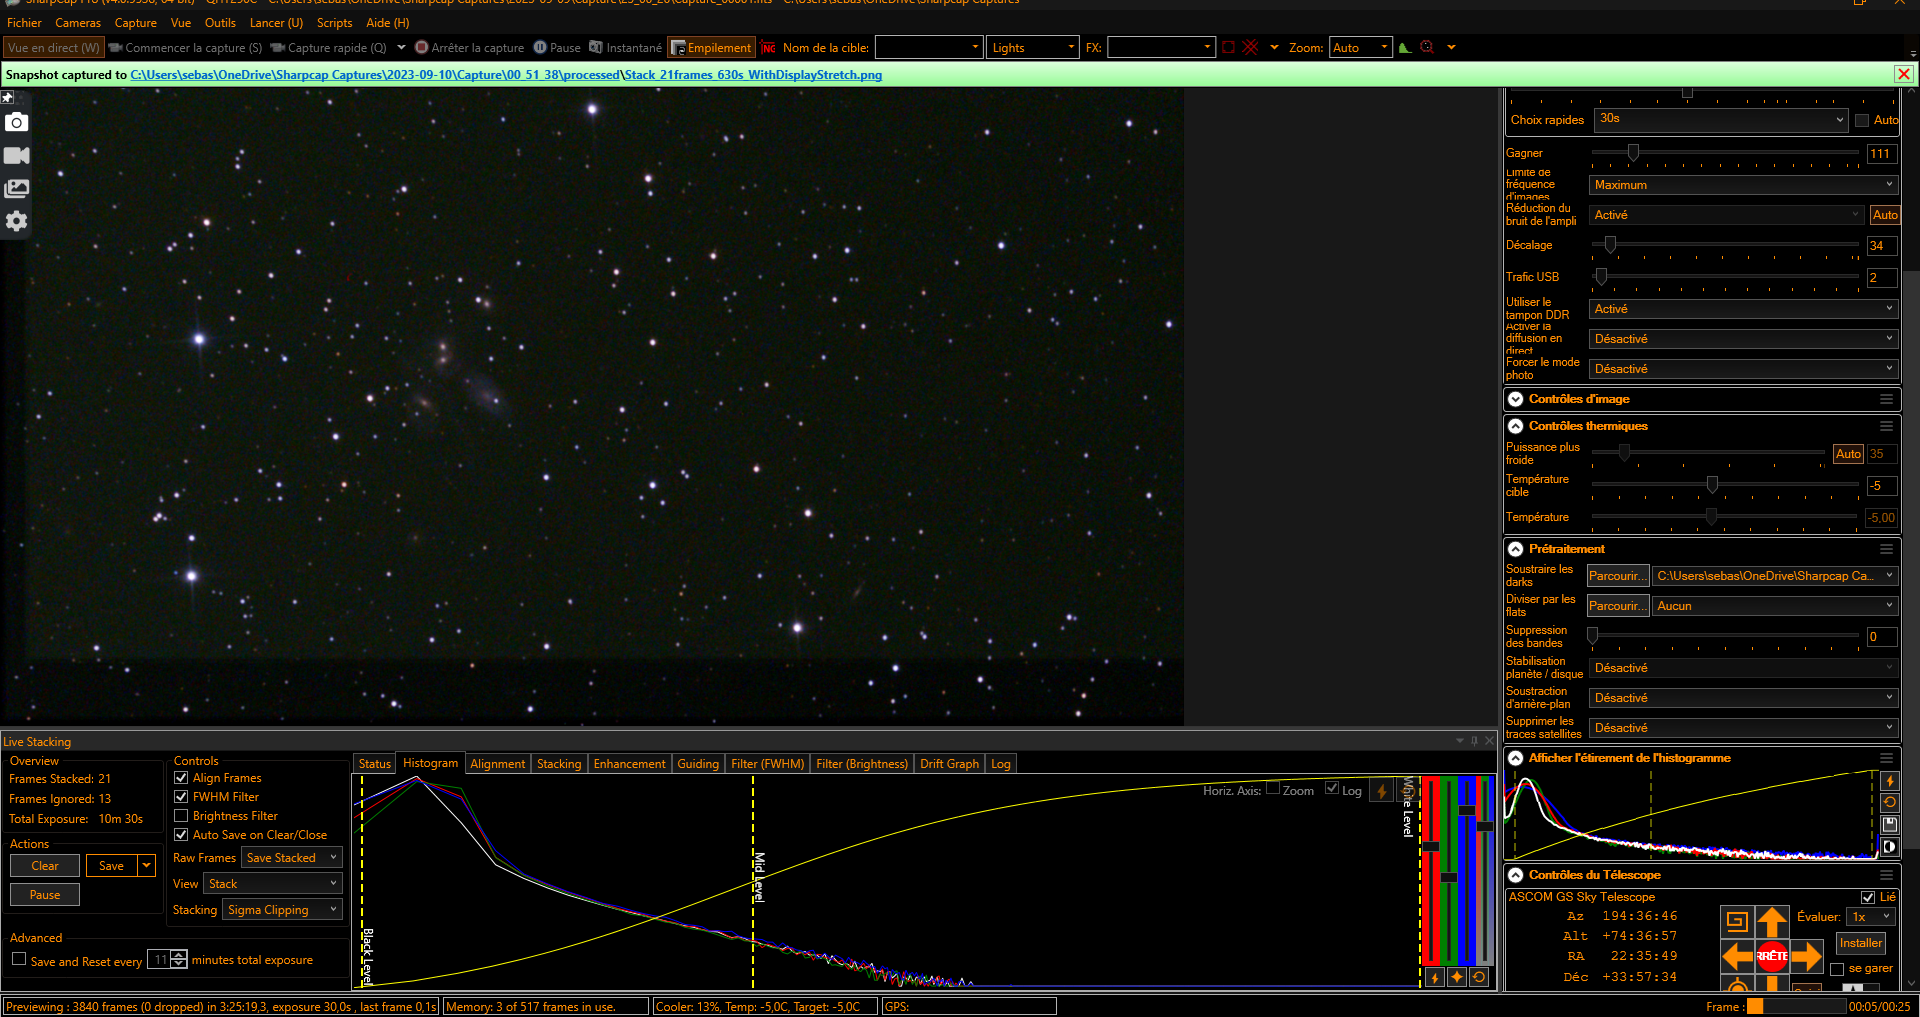Viewport: 1920px width, 1017px height.
Task: Toggle the telescope Lié checkbox
Action: [x=1868, y=897]
